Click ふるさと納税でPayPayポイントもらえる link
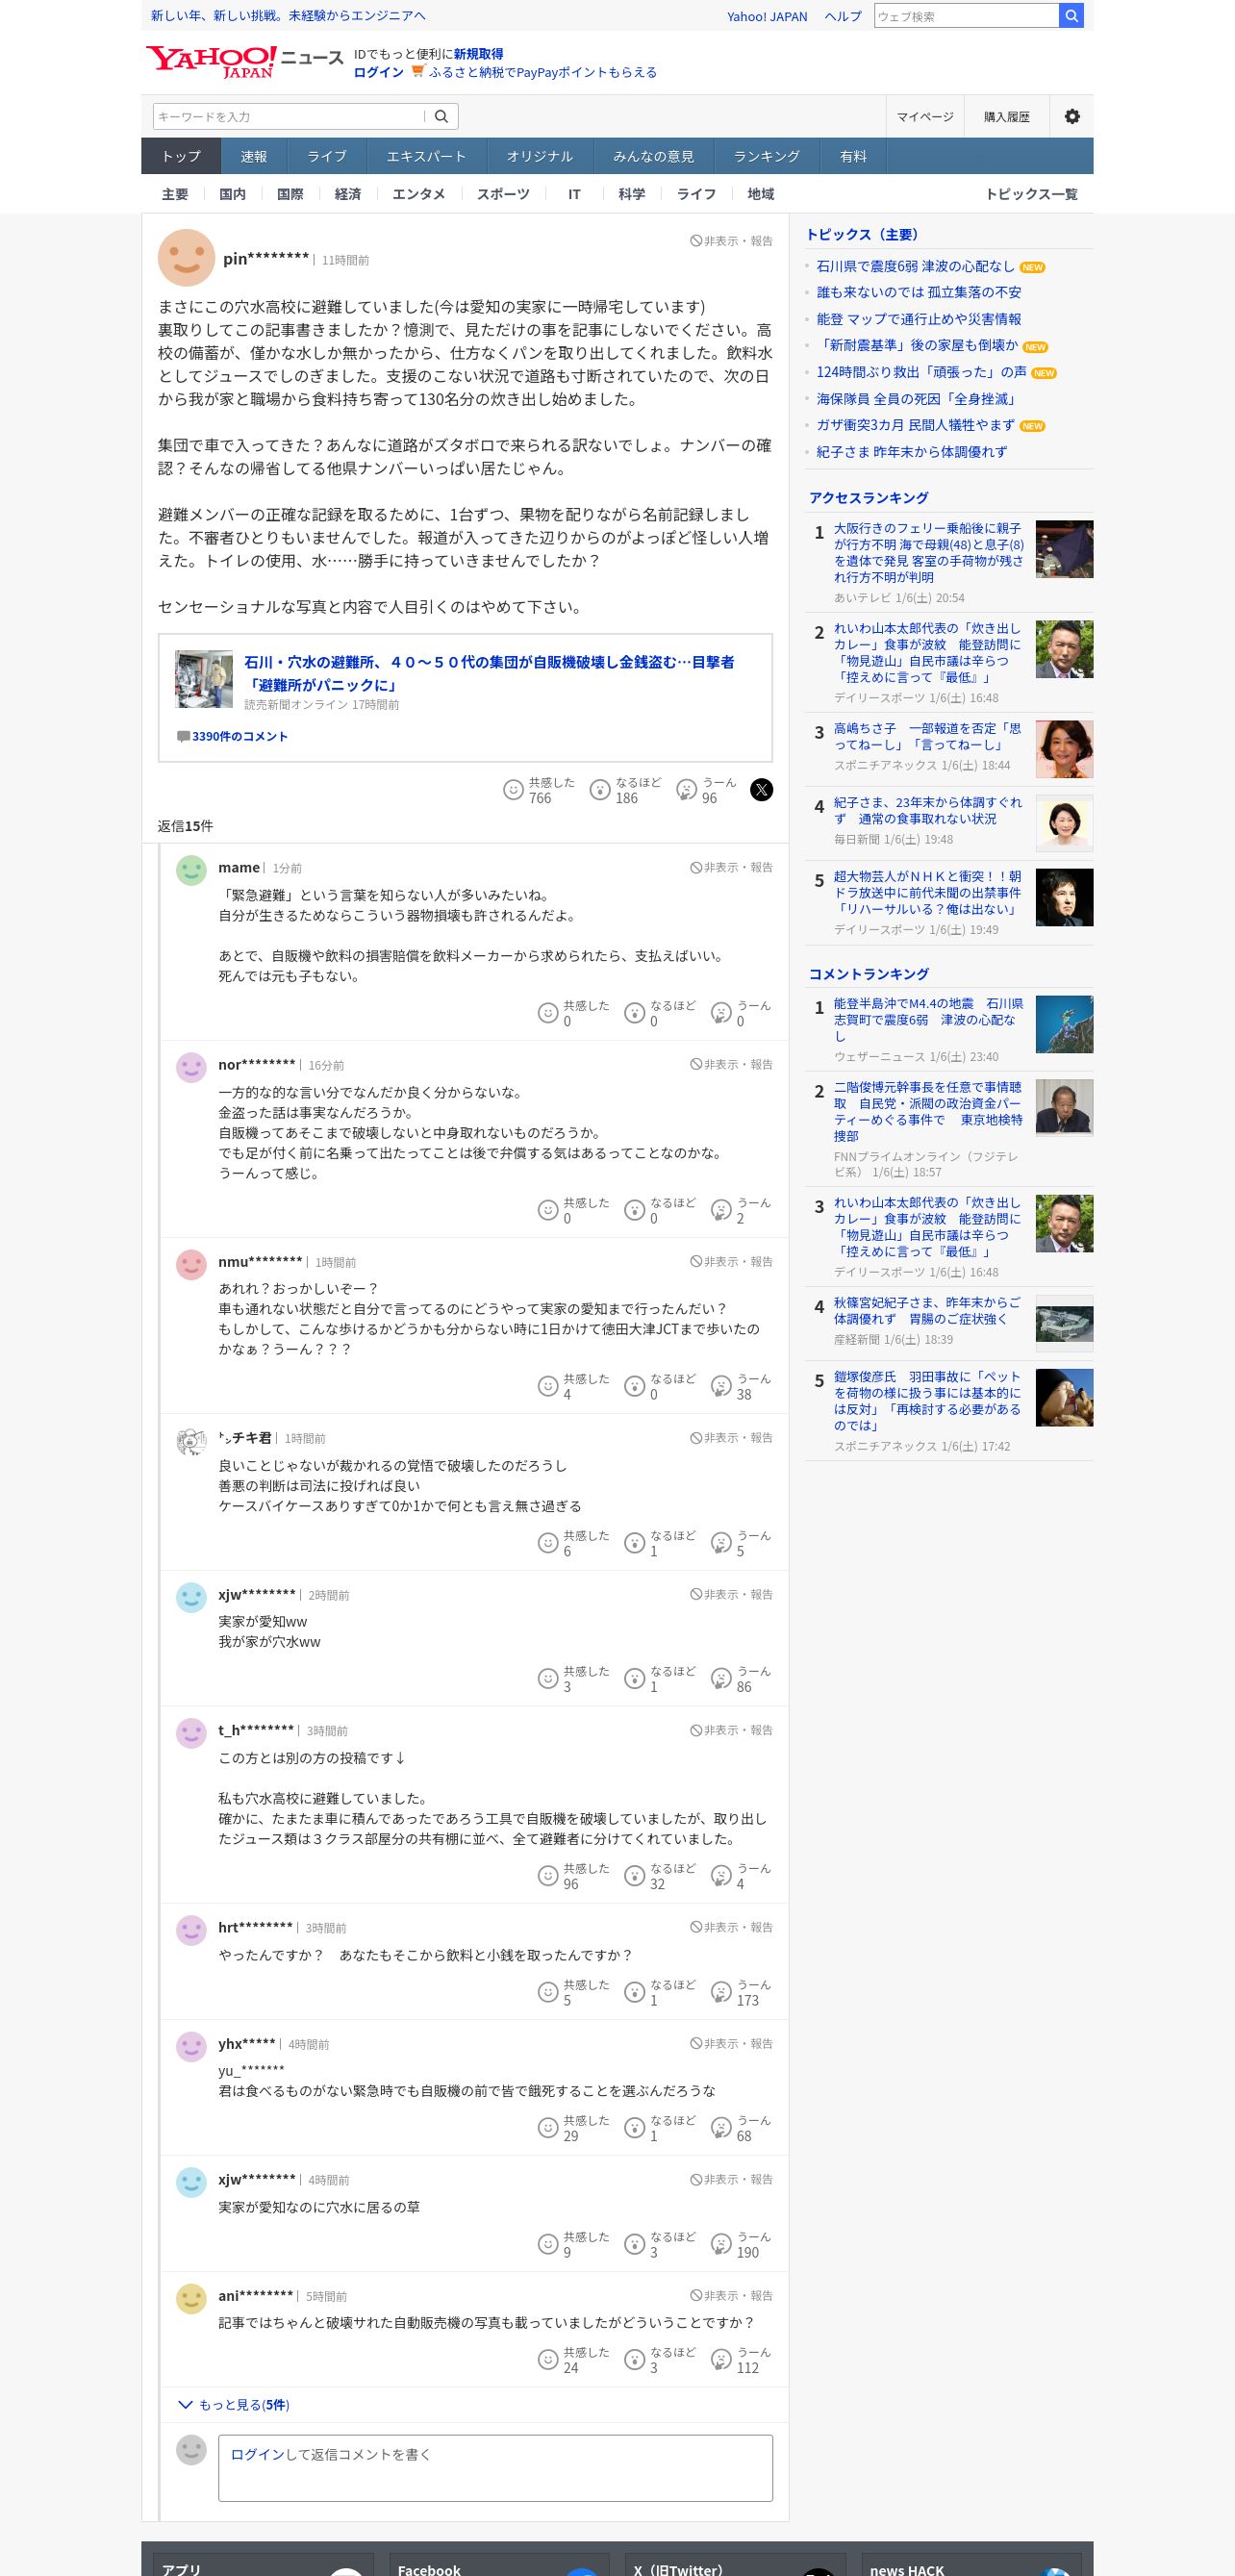Viewport: 1235px width, 2576px height. click(x=543, y=72)
